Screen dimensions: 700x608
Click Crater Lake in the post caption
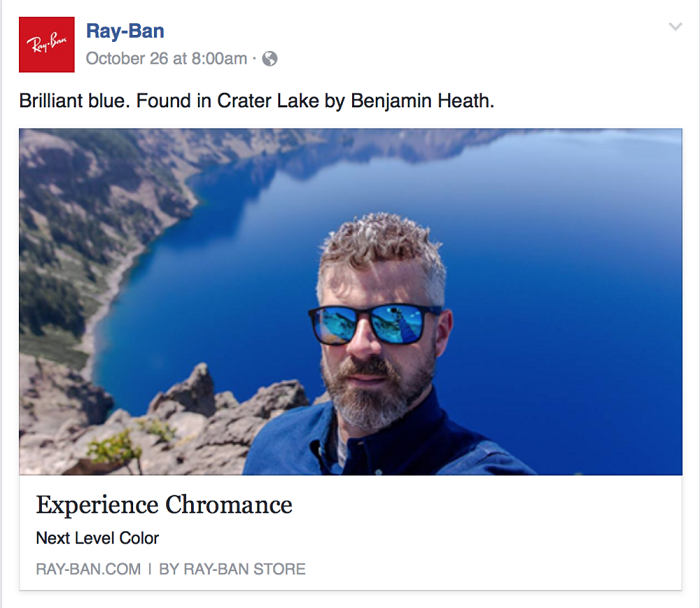click(x=268, y=100)
